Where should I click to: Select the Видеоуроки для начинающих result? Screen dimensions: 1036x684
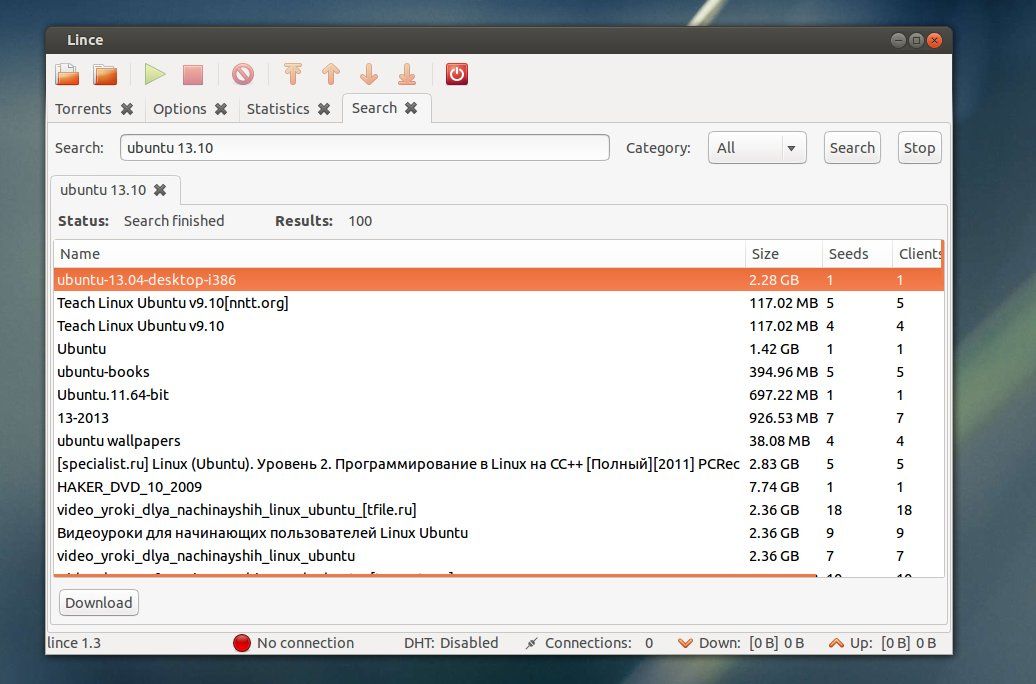point(498,533)
